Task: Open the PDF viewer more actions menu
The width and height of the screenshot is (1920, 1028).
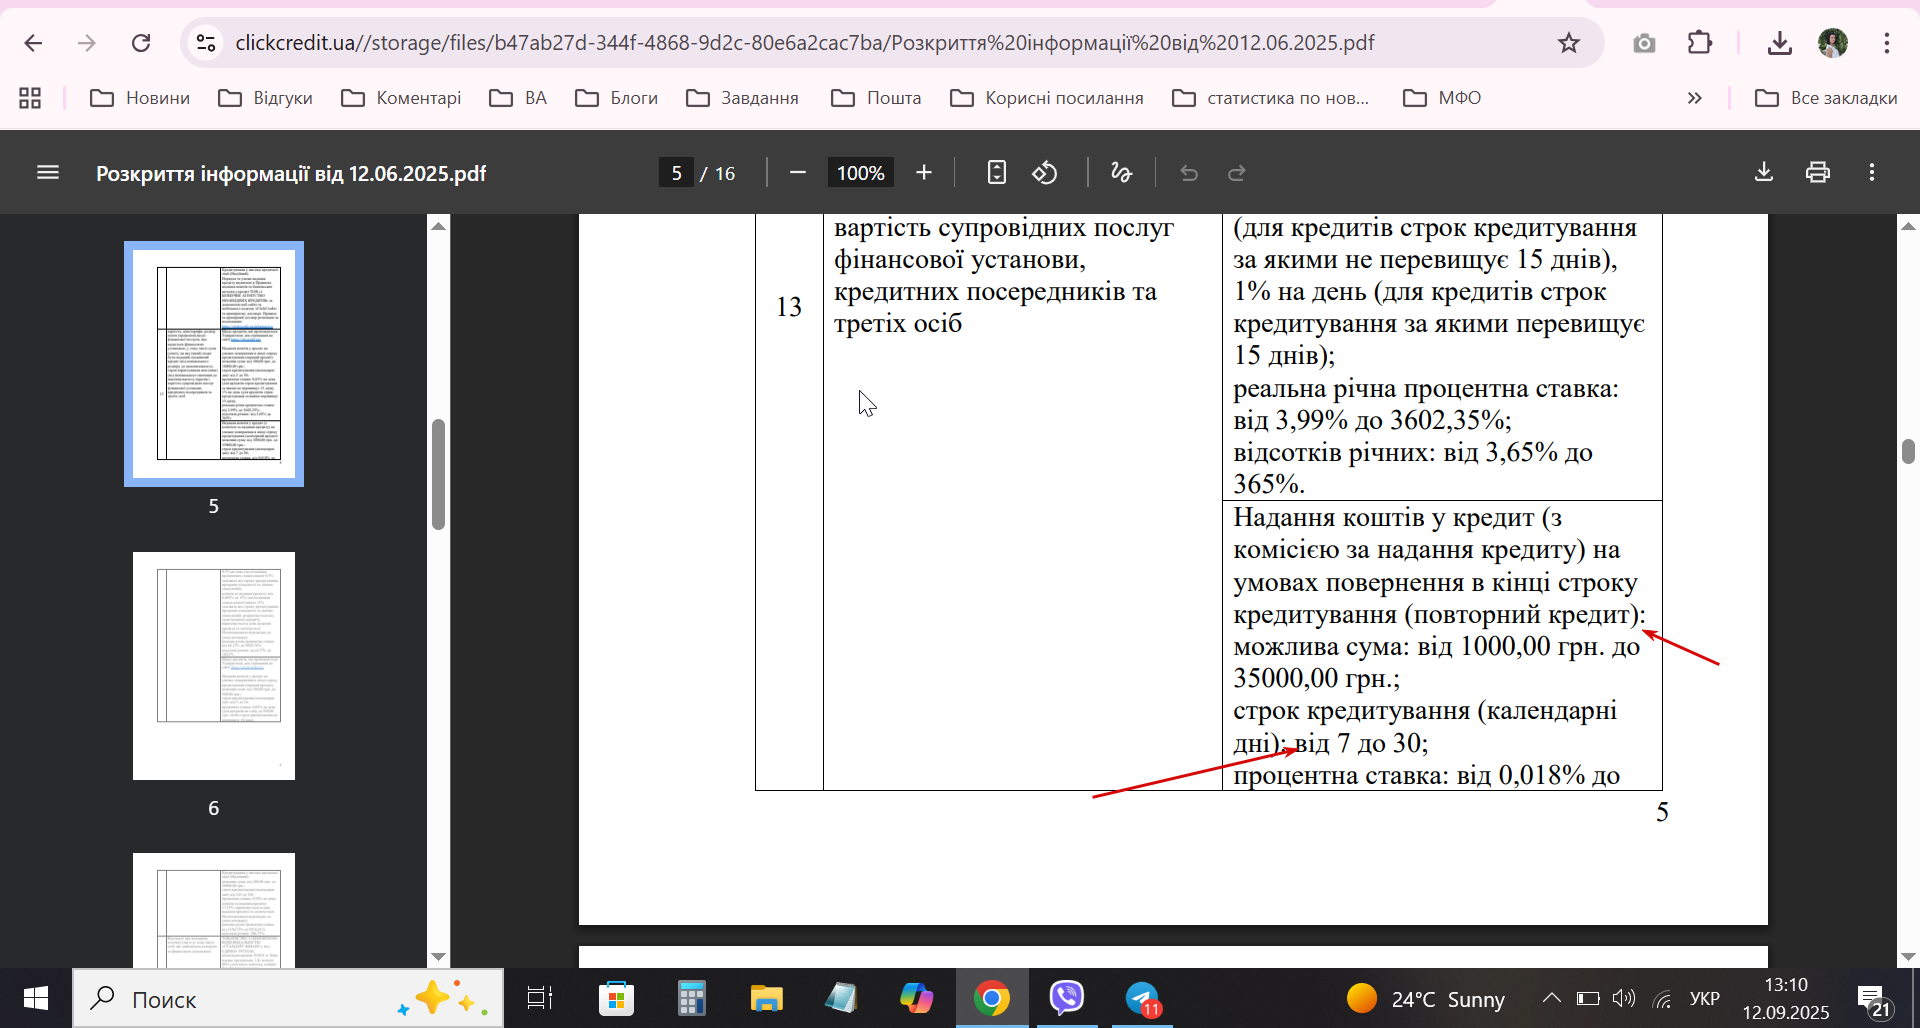Action: tap(1872, 173)
